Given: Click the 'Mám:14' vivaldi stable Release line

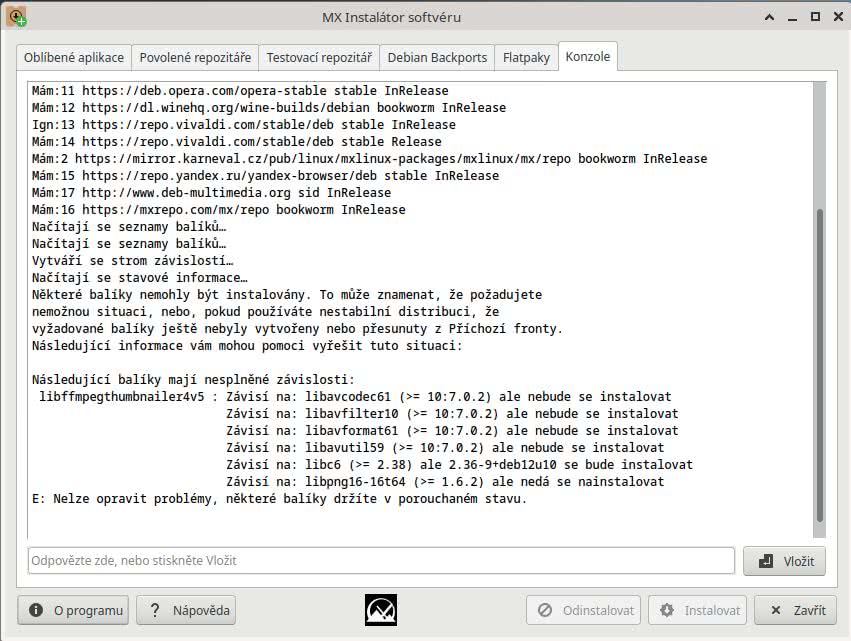Looking at the screenshot, I should click(x=237, y=141).
